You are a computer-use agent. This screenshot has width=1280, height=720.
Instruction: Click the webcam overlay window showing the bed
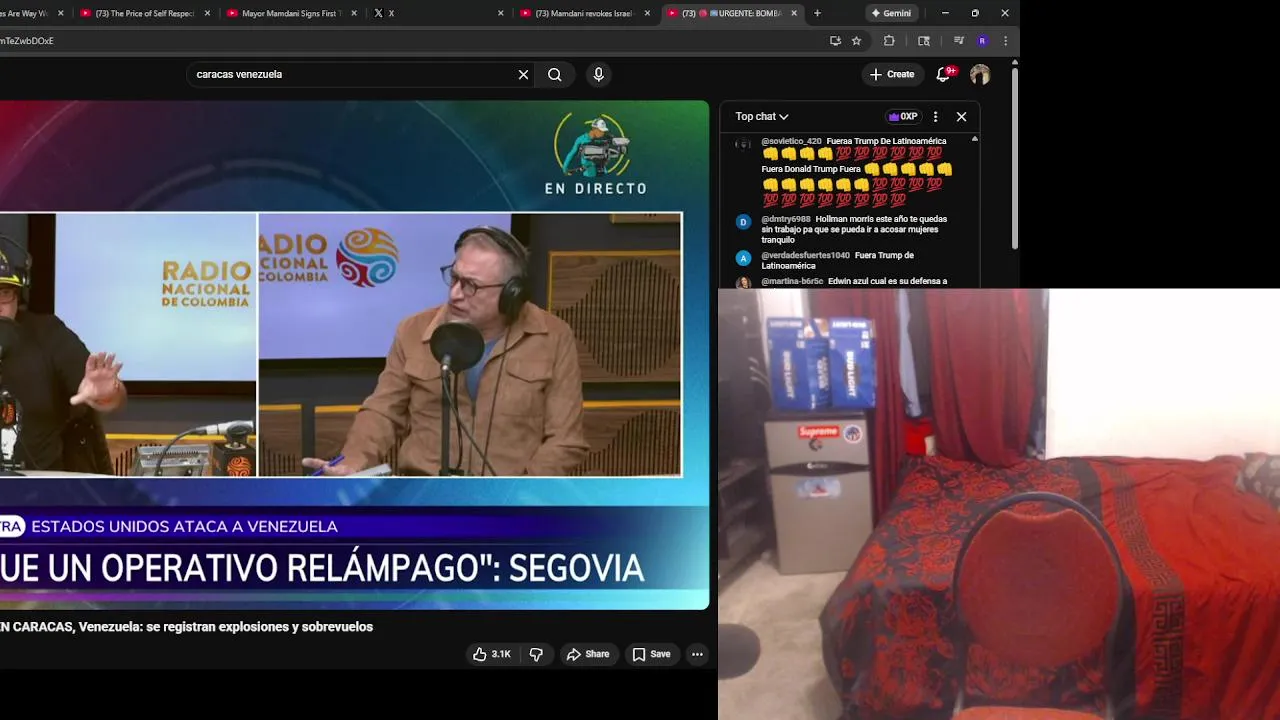(999, 504)
